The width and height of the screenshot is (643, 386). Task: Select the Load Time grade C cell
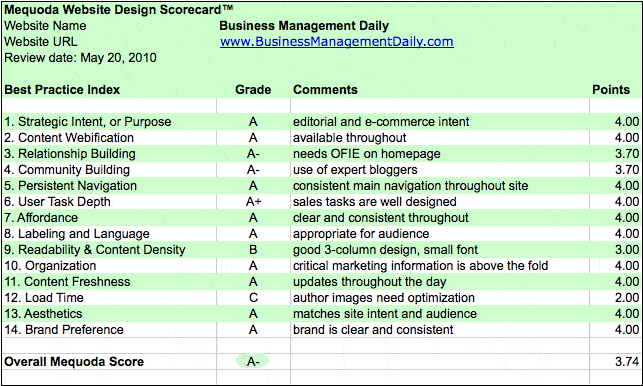tap(253, 298)
